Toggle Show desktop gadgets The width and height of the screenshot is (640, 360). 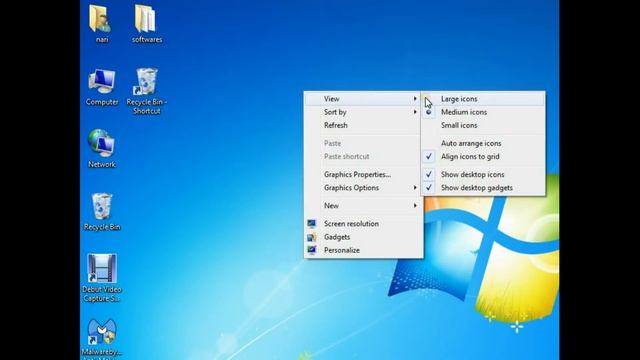pos(483,188)
